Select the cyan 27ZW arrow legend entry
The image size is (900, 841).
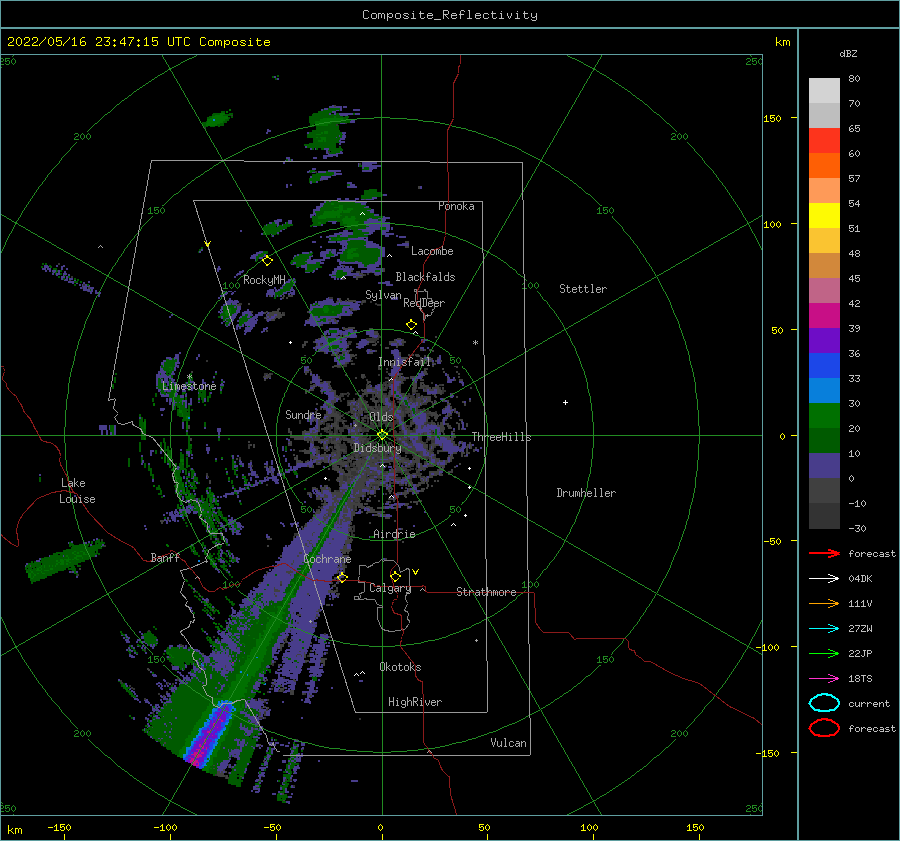(x=824, y=629)
